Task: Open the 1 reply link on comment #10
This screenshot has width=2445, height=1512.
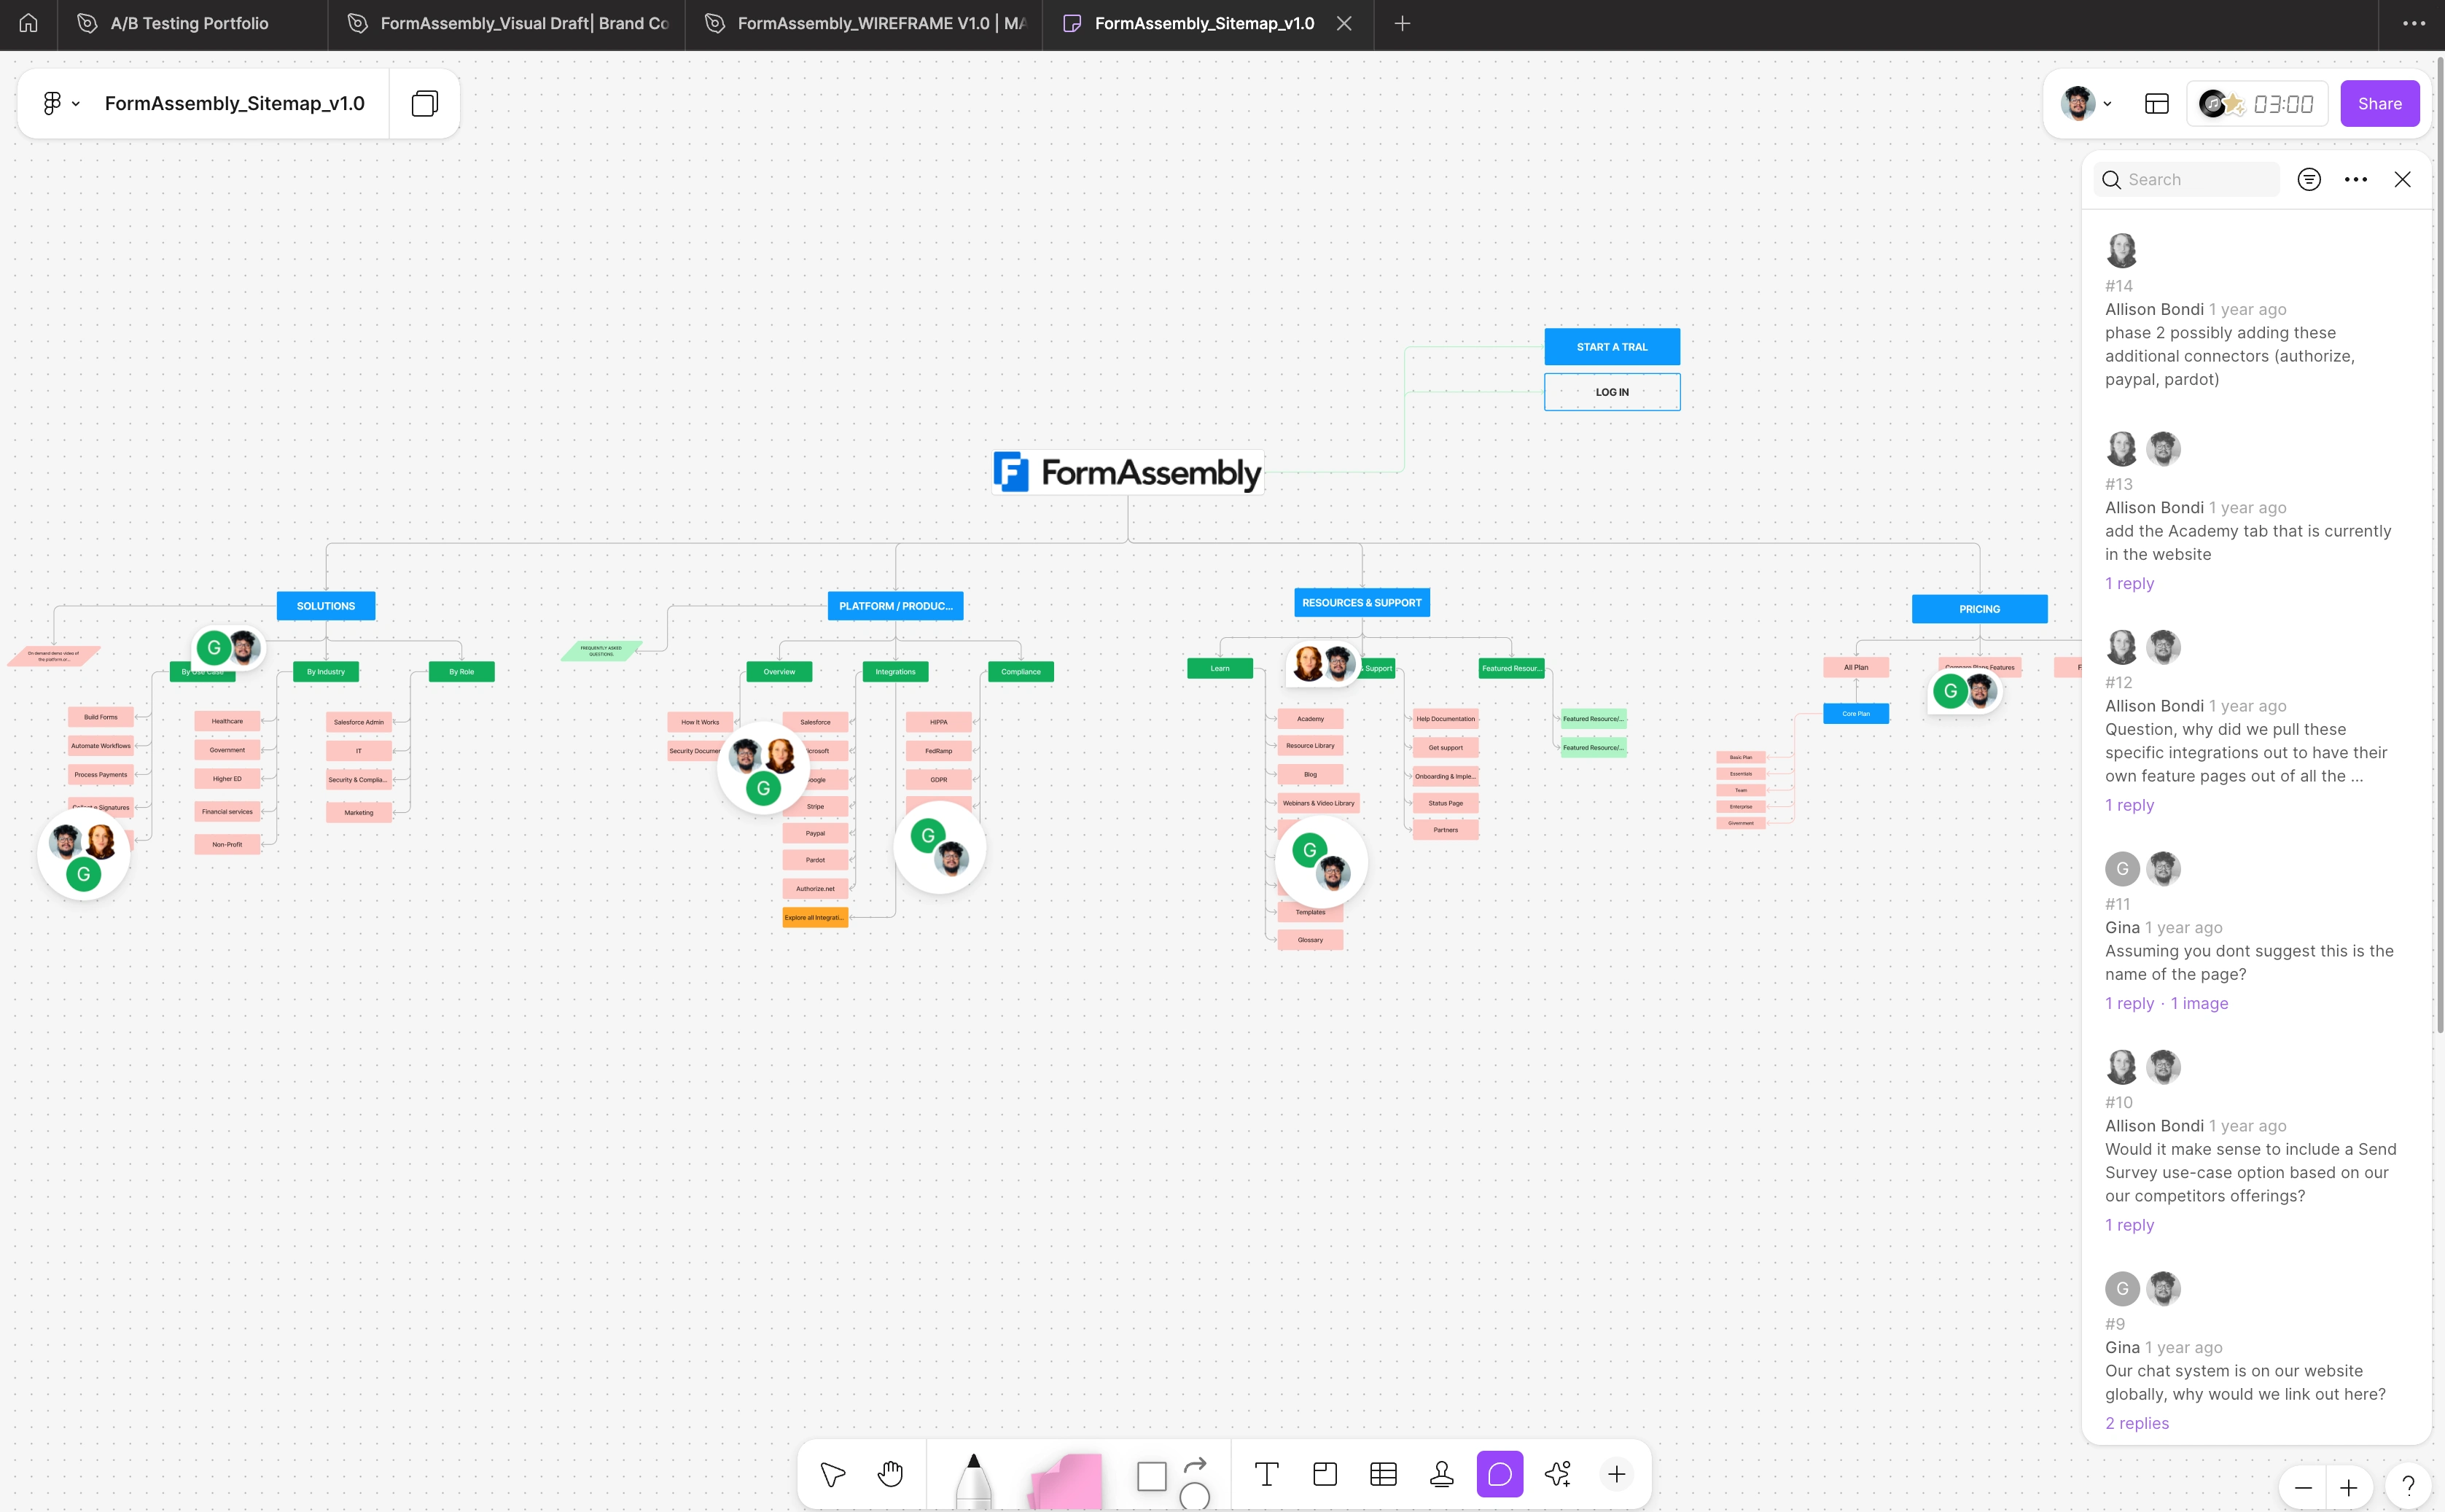Action: point(2129,1225)
